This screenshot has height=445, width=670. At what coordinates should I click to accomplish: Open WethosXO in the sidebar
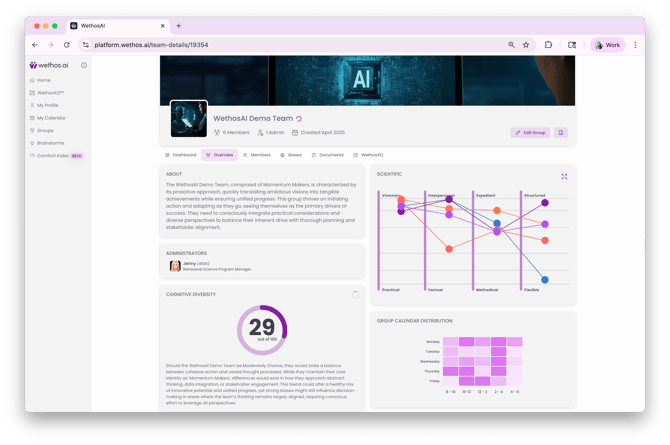(50, 93)
